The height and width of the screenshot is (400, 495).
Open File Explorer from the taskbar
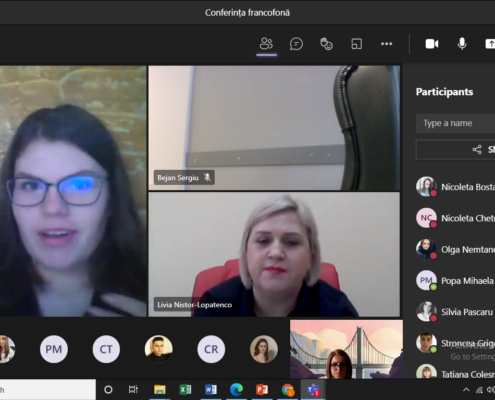point(160,389)
